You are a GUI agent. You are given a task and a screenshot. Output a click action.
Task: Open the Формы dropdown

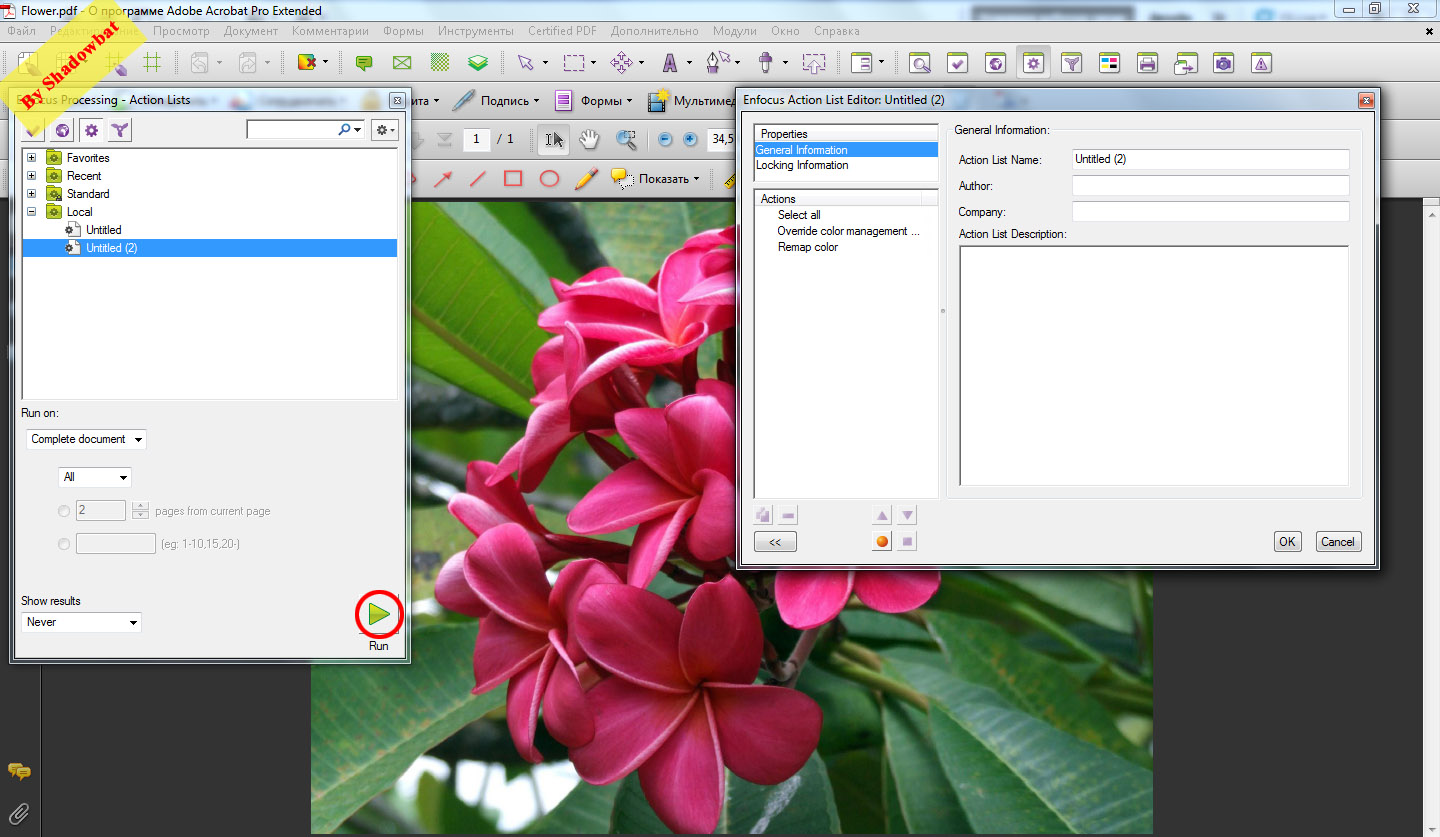pos(594,101)
